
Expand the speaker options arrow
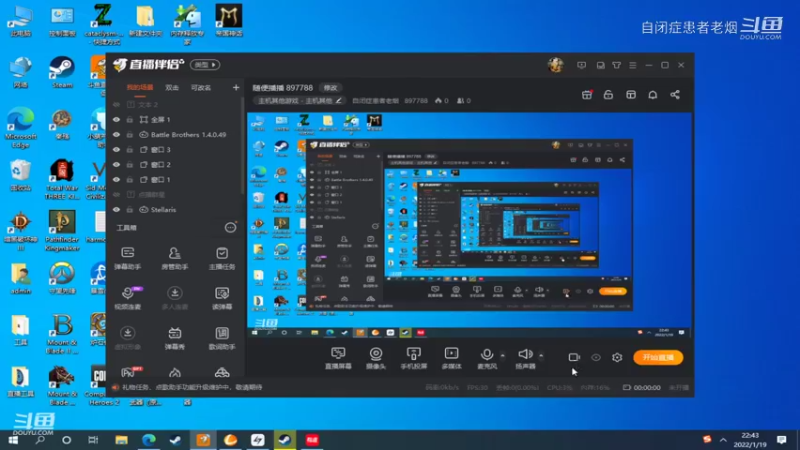[541, 356]
